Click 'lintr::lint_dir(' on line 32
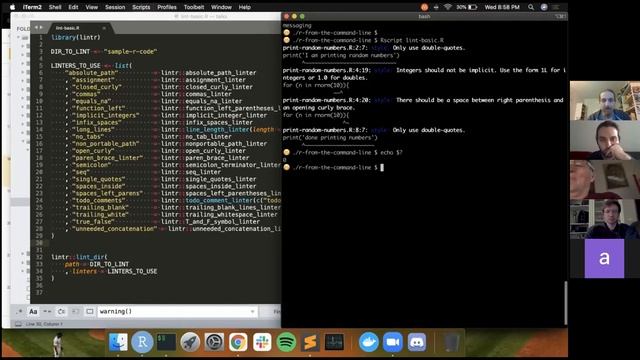The width and height of the screenshot is (640, 360). (x=79, y=257)
